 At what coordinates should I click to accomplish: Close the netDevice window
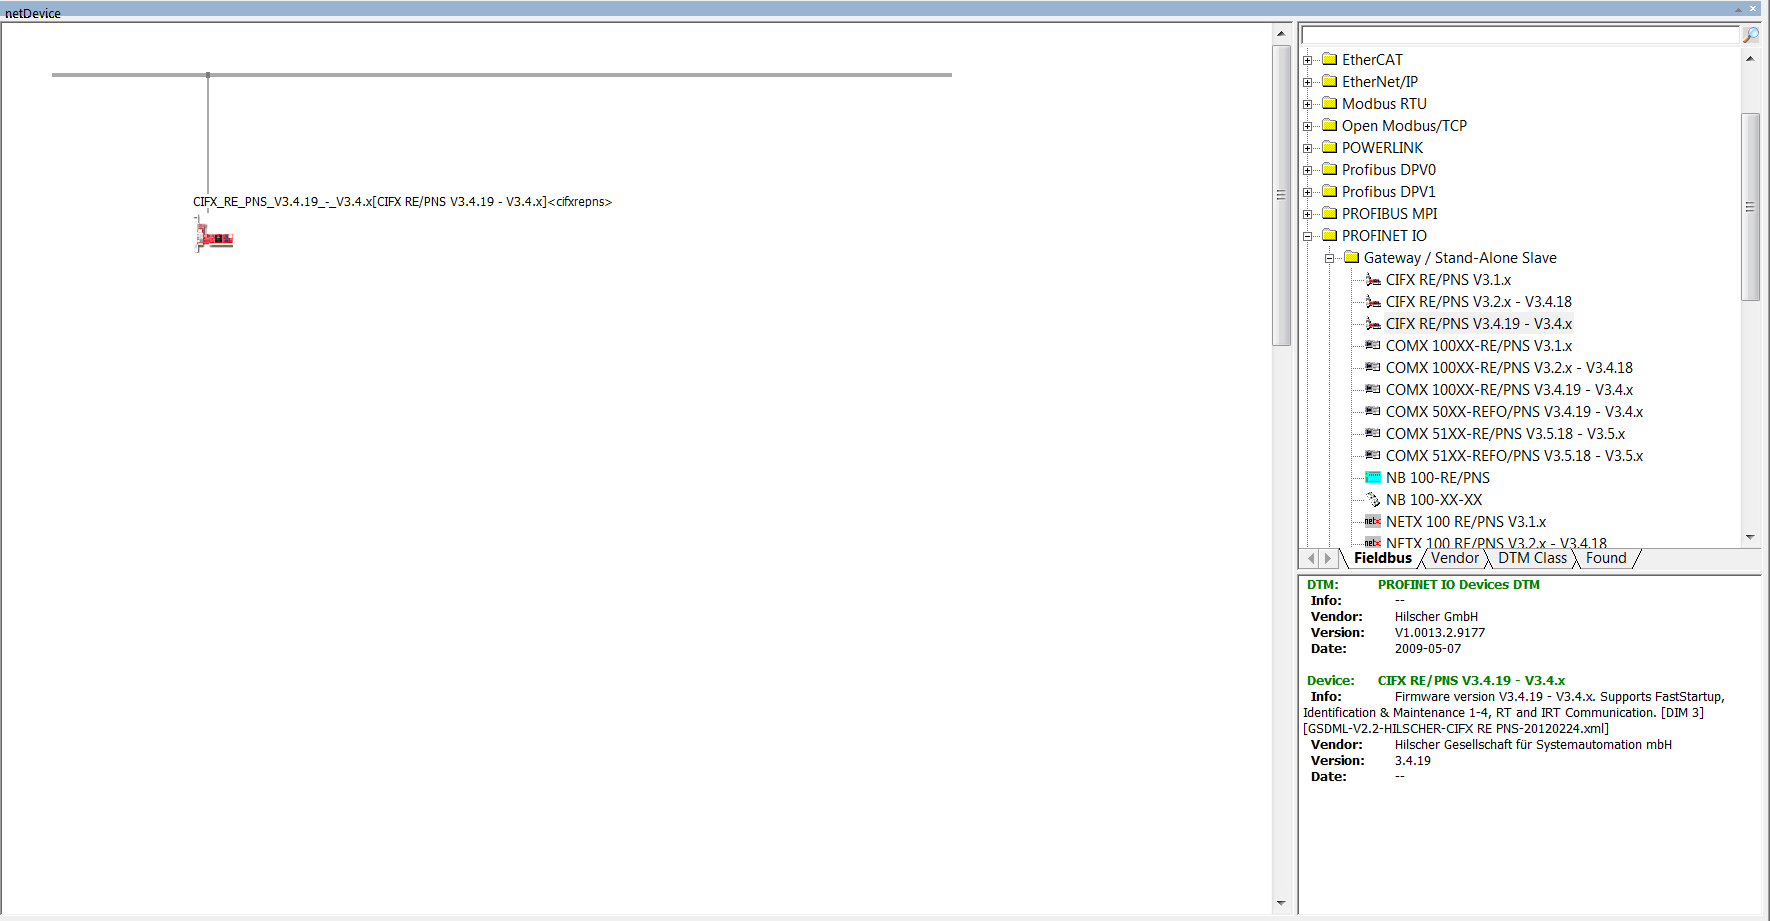click(x=1753, y=9)
